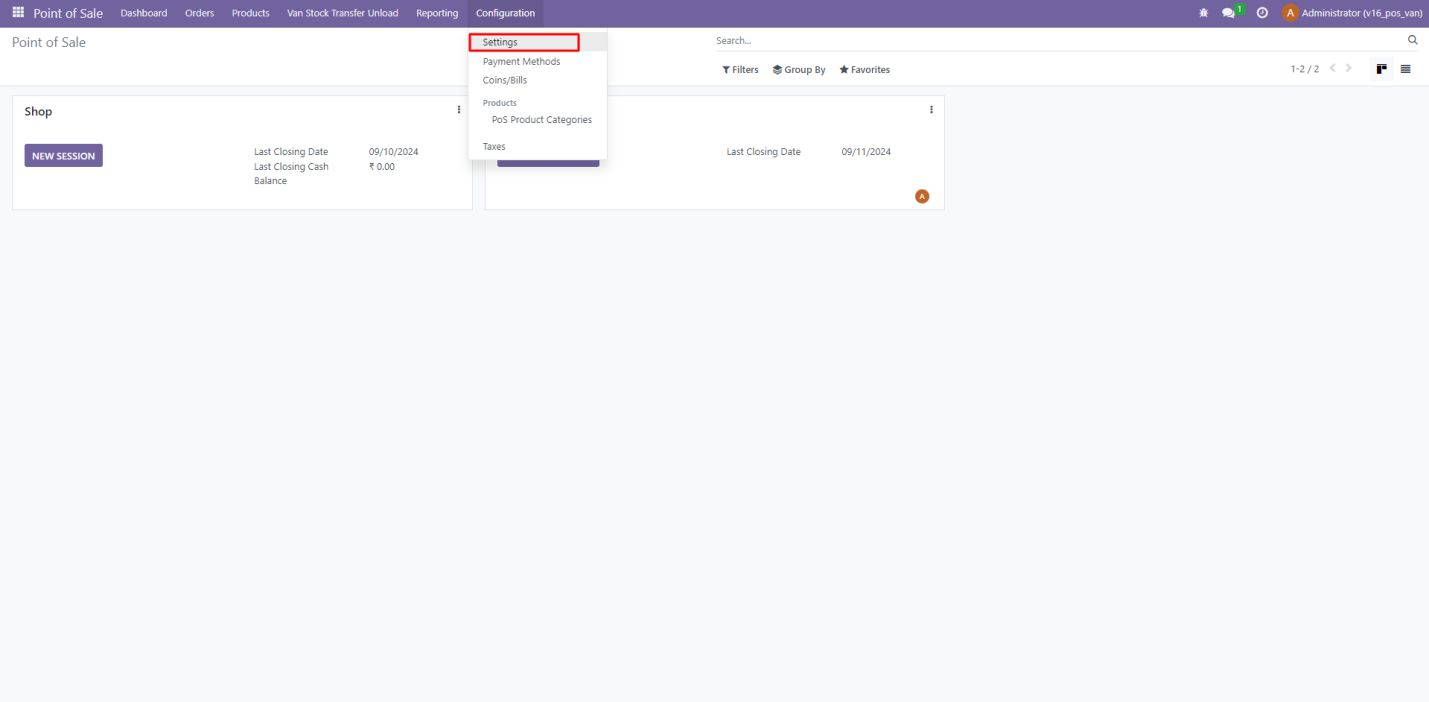Switch to Kanban view icon
This screenshot has width=1429, height=702.
1382,69
